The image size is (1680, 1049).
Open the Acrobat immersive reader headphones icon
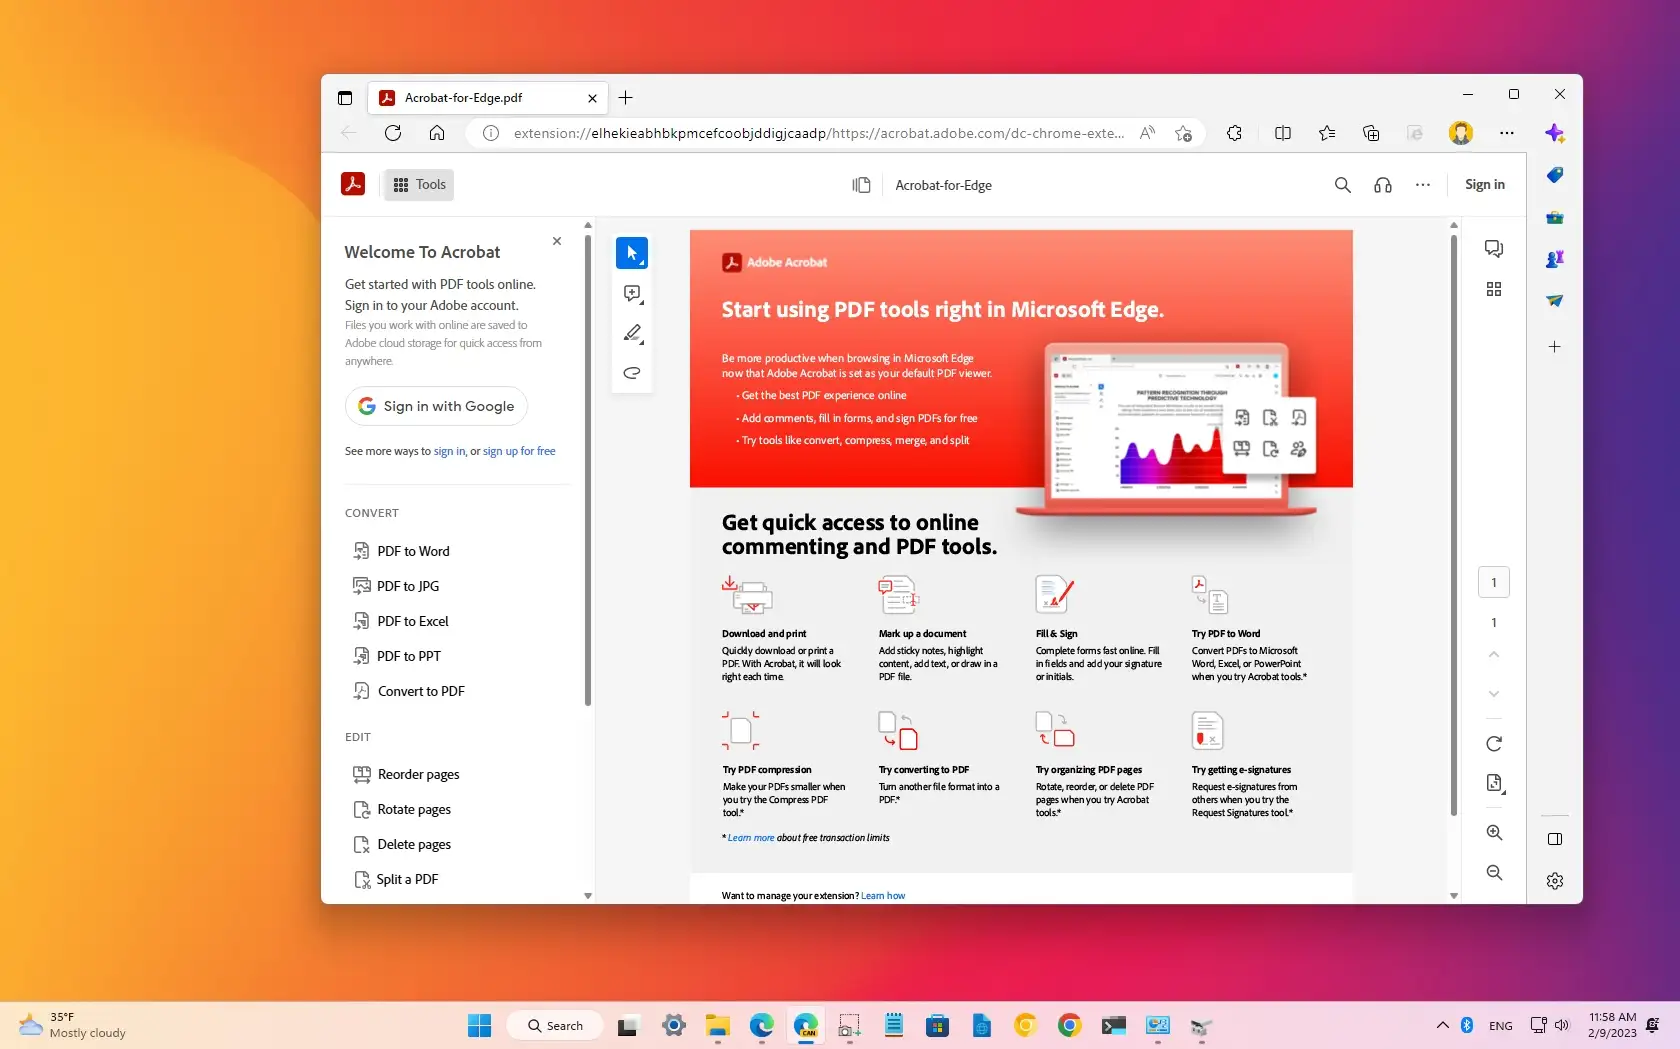[x=1382, y=185]
